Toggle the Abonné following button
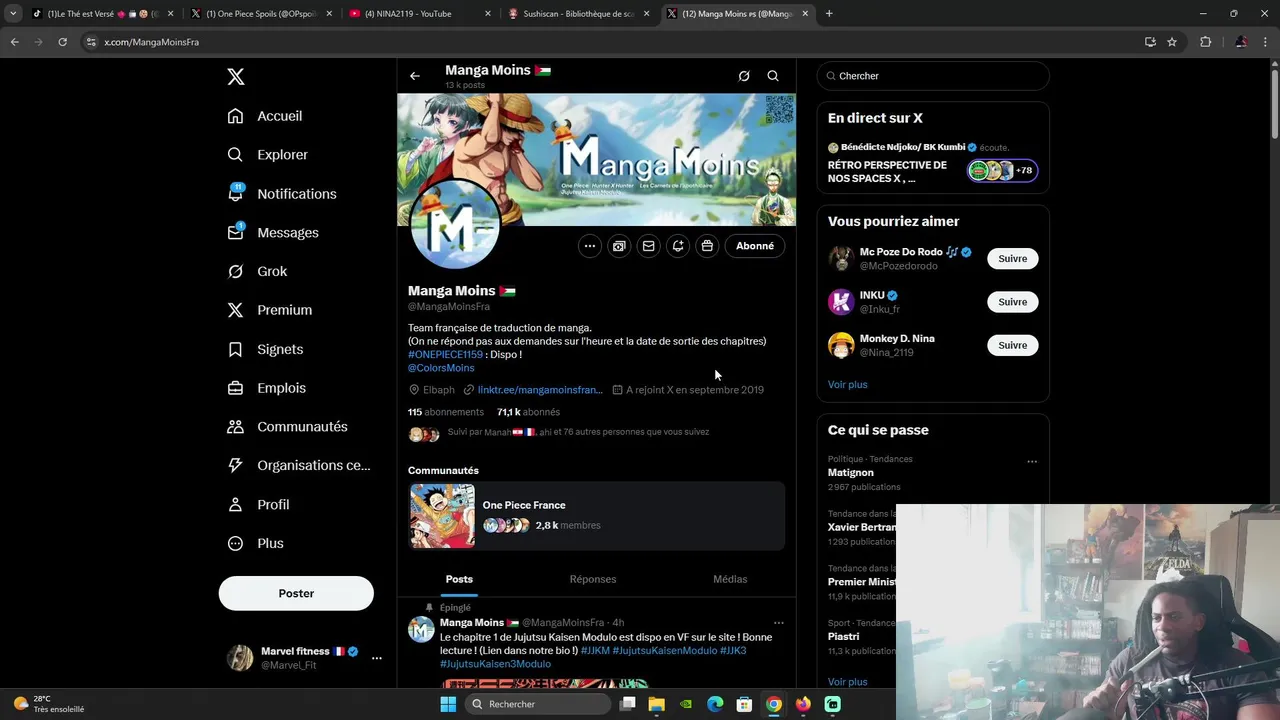Screen dimensions: 1280x720 tap(755, 246)
